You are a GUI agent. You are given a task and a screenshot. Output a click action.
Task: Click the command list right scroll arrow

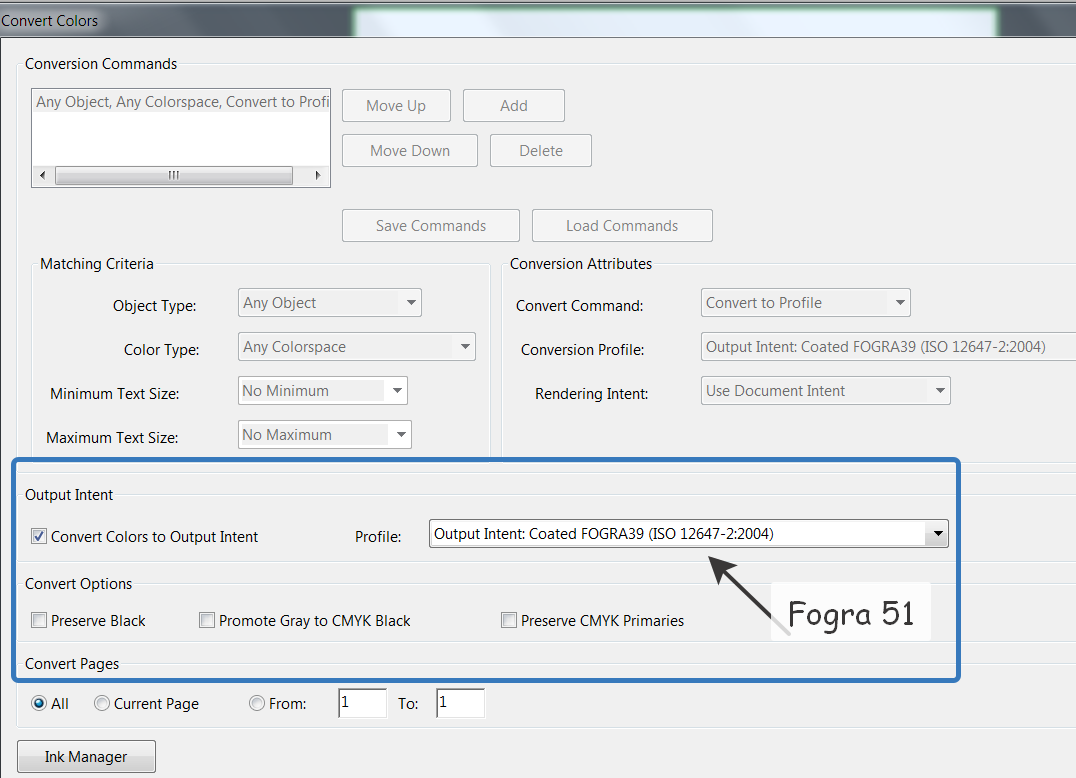tap(318, 176)
